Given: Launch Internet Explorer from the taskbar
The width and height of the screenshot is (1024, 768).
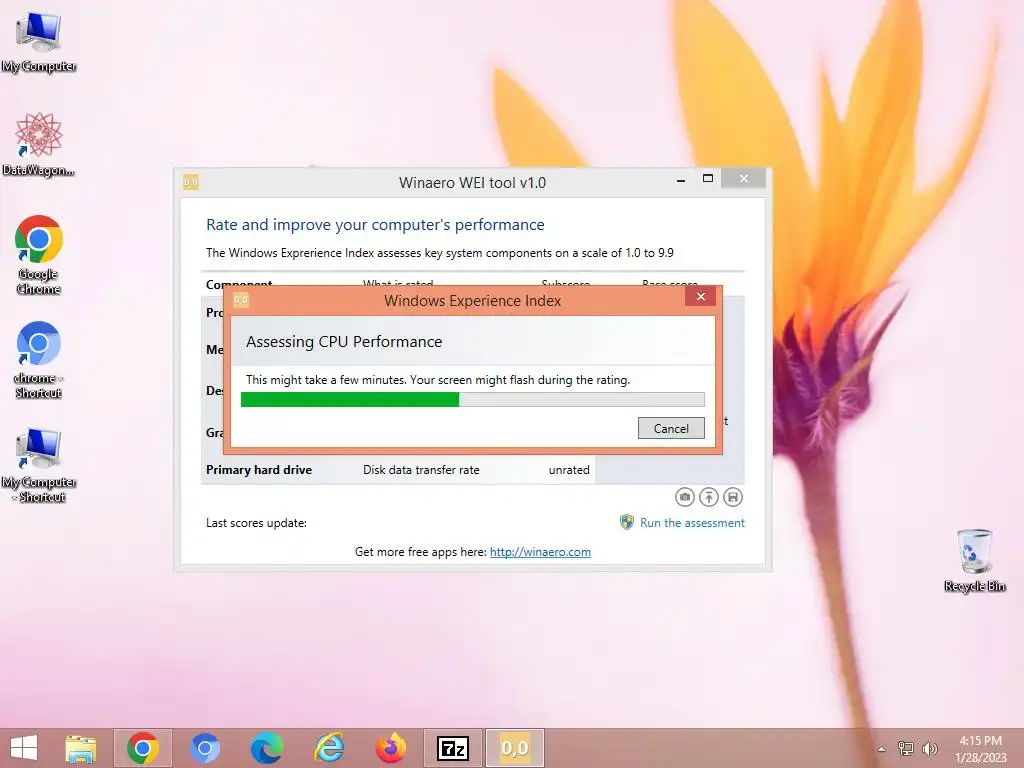Looking at the screenshot, I should [328, 748].
